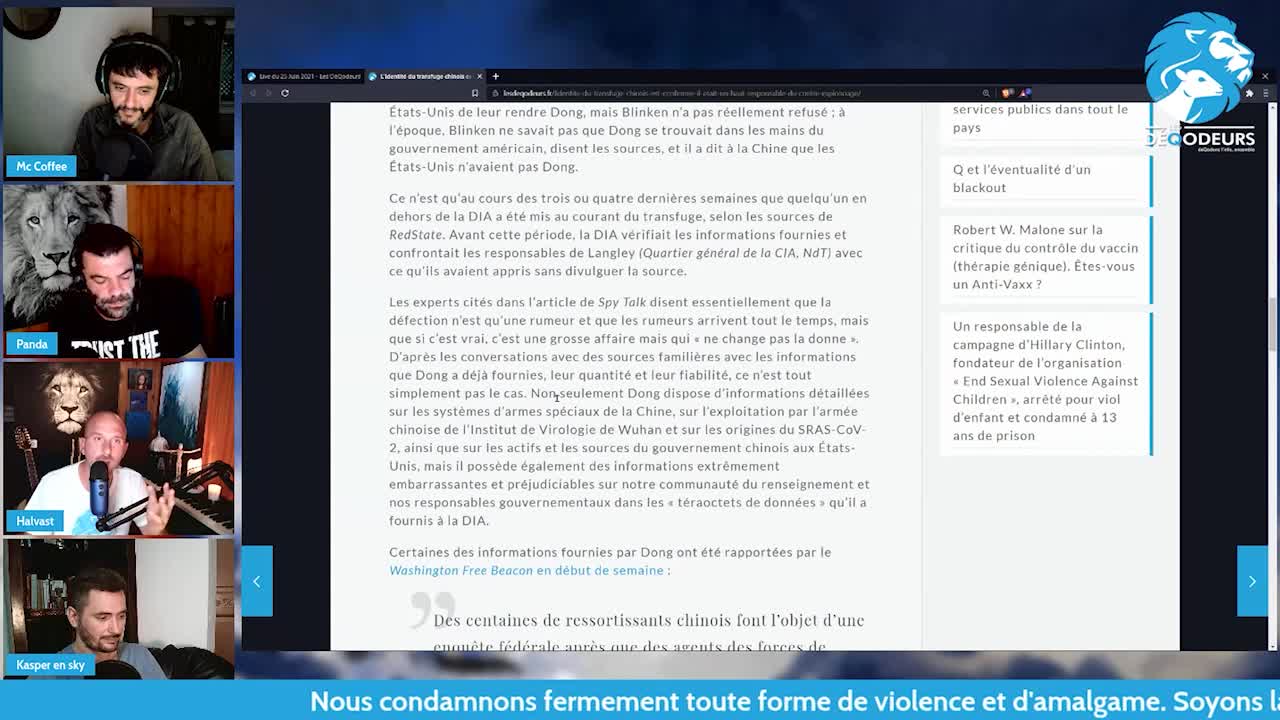Open a new browser tab

[495, 76]
